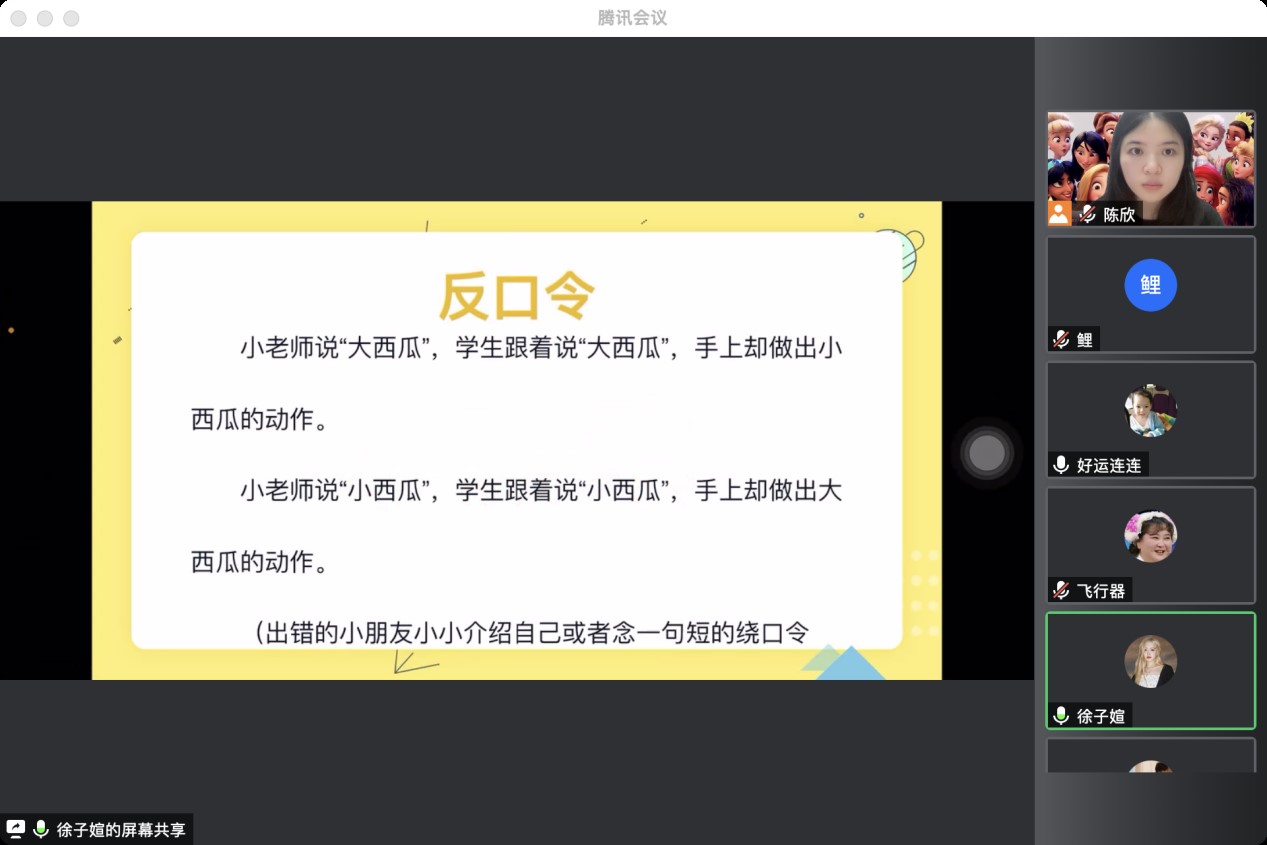Click the microphone icon beside 好运连连
Viewport: 1267px width, 845px height.
coord(1061,465)
